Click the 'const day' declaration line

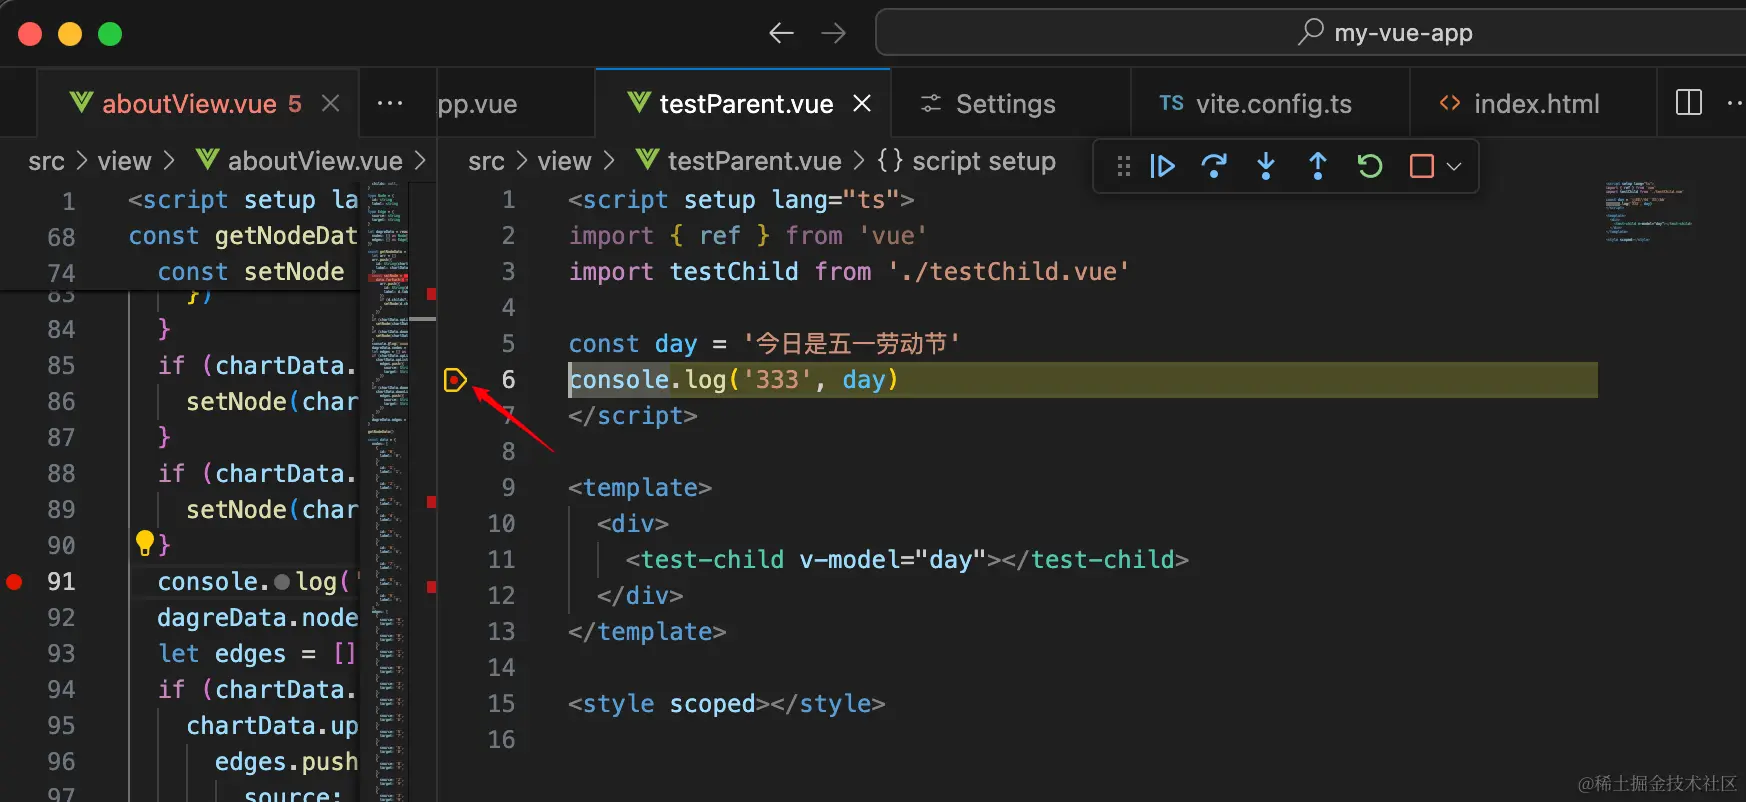point(764,344)
